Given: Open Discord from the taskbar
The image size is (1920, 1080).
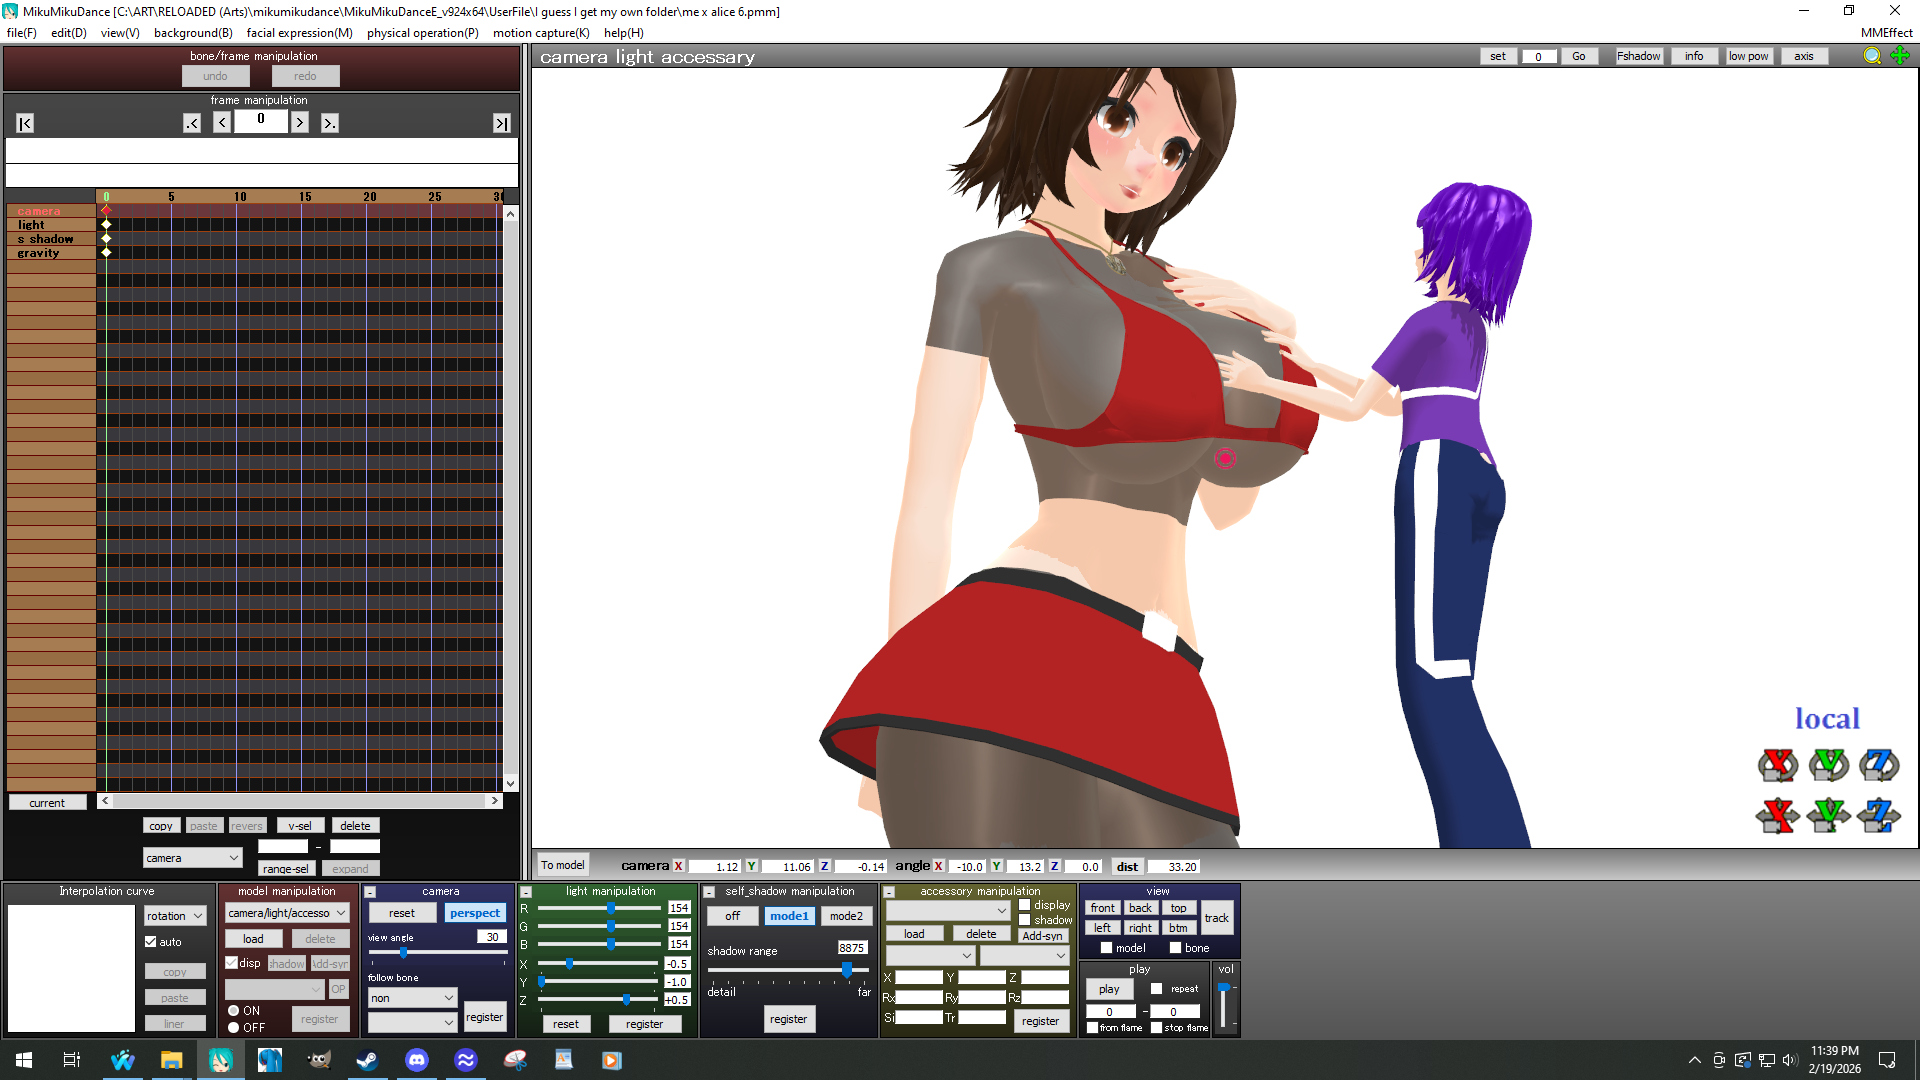Looking at the screenshot, I should (417, 1060).
